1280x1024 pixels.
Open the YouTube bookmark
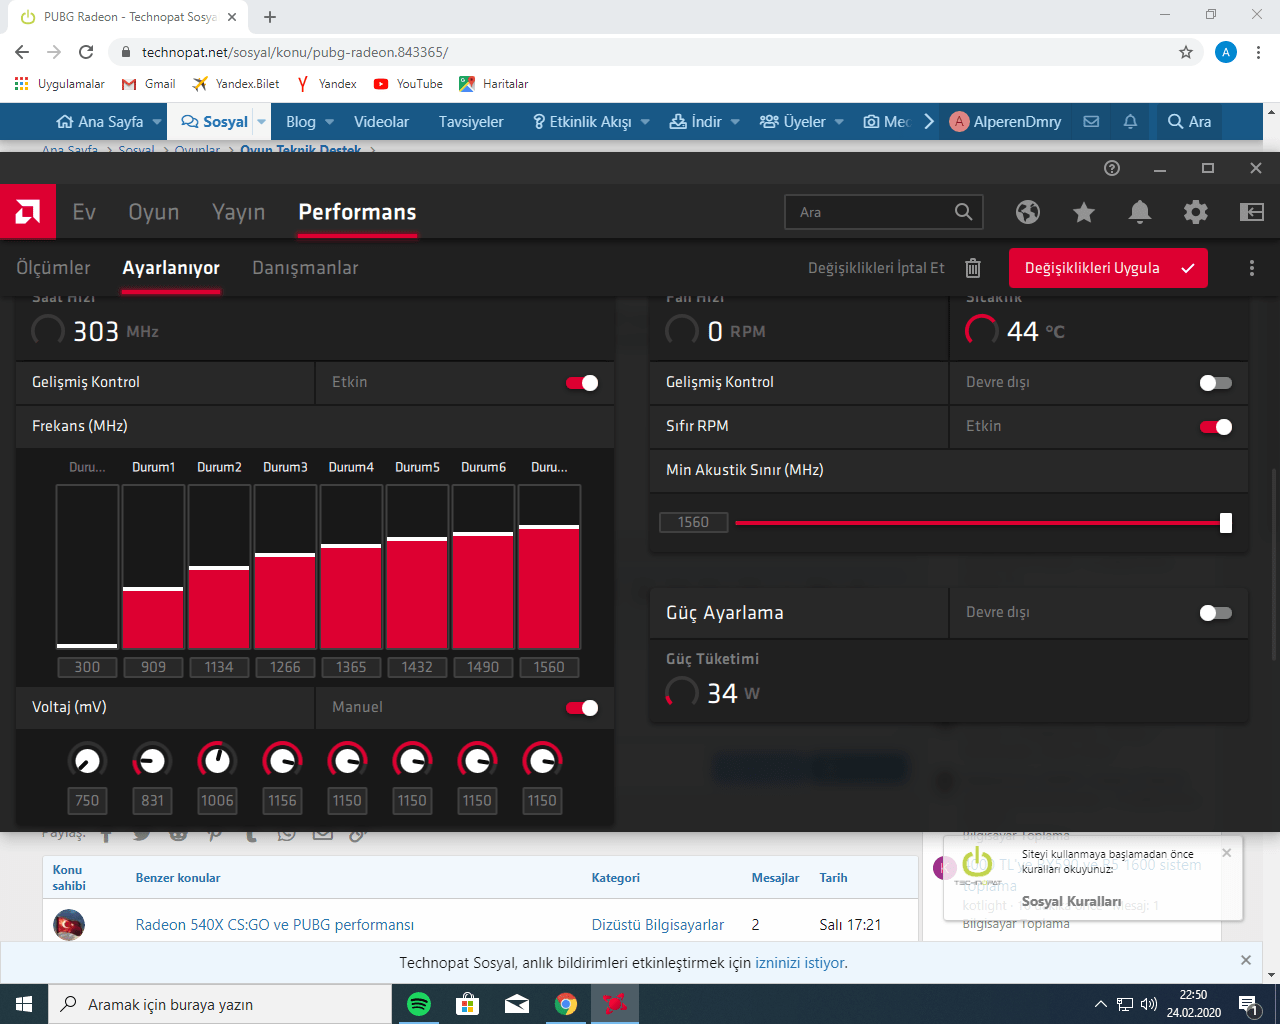click(408, 84)
